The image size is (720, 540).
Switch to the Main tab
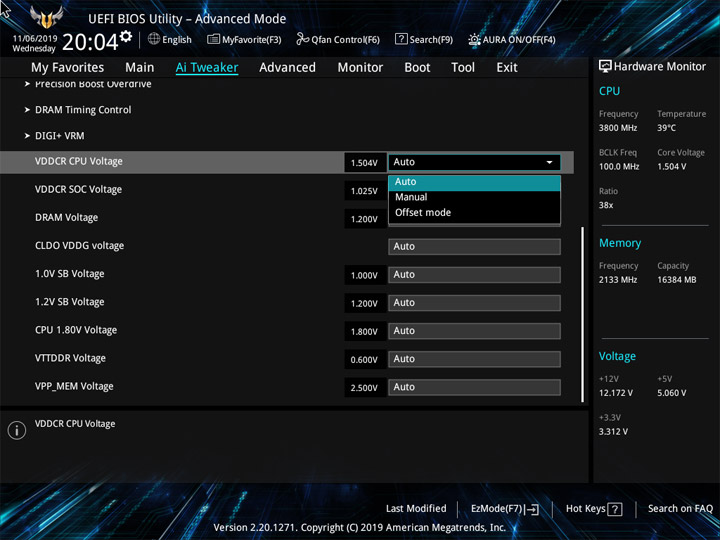[140, 68]
